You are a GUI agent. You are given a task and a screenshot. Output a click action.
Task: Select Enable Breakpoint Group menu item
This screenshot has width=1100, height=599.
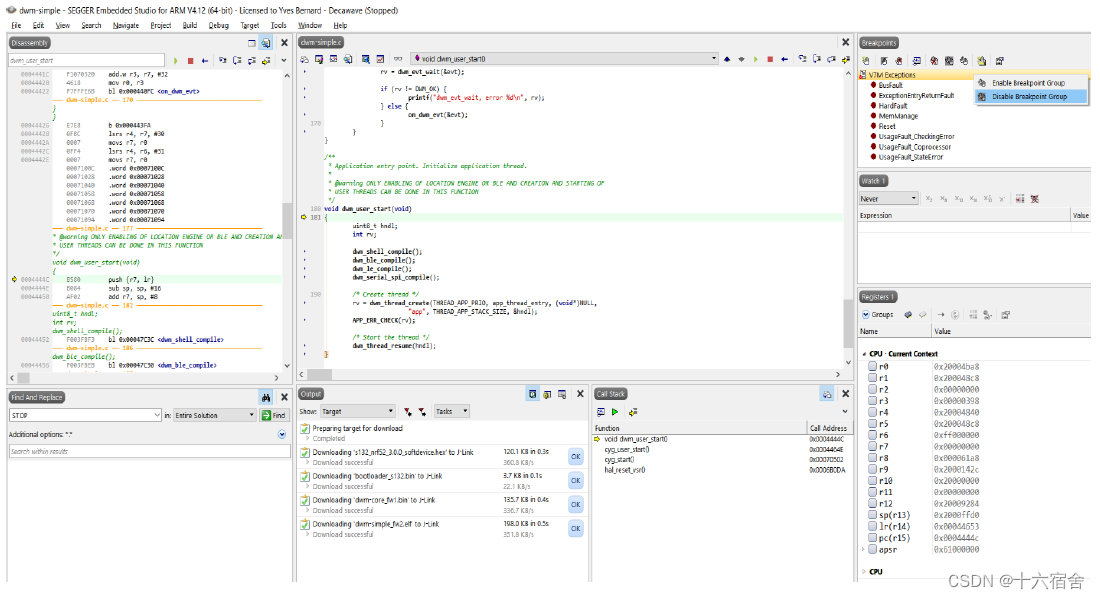pyautogui.click(x=1030, y=83)
